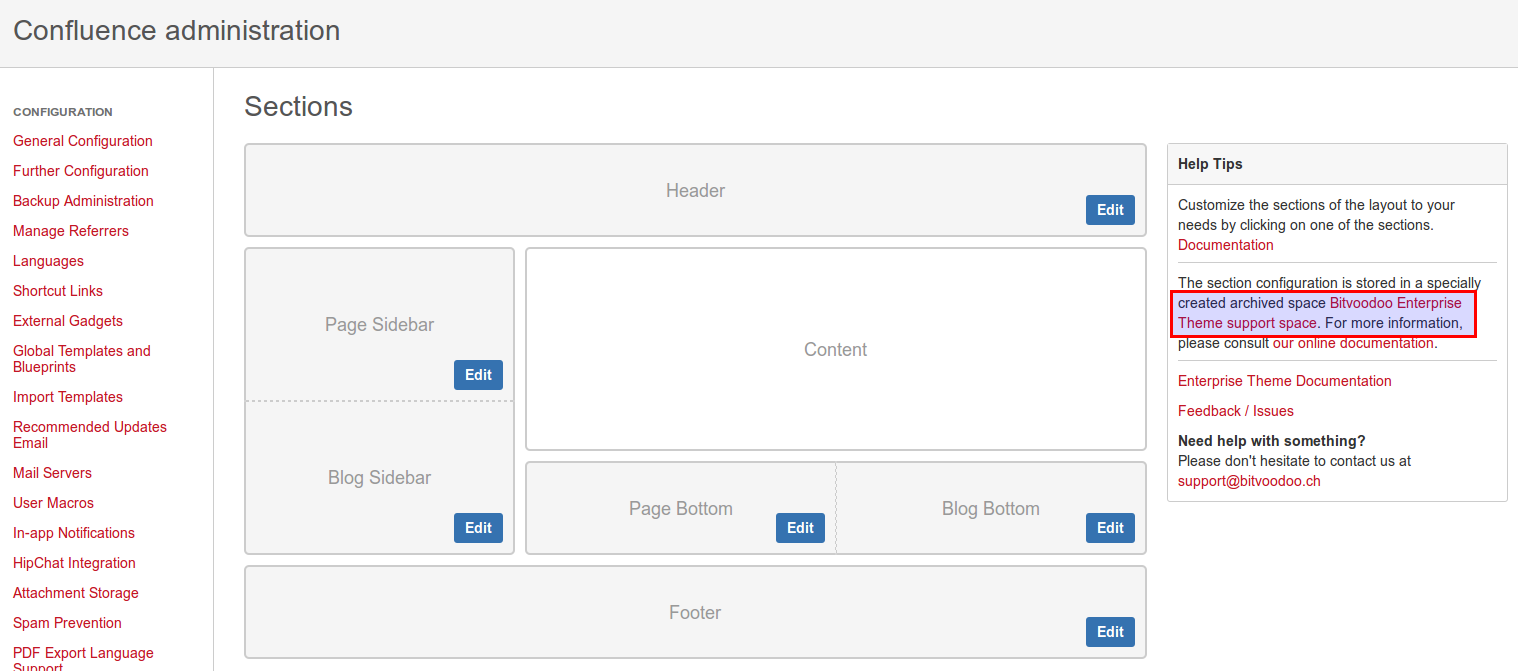Go to Mail Servers settings

(x=52, y=473)
